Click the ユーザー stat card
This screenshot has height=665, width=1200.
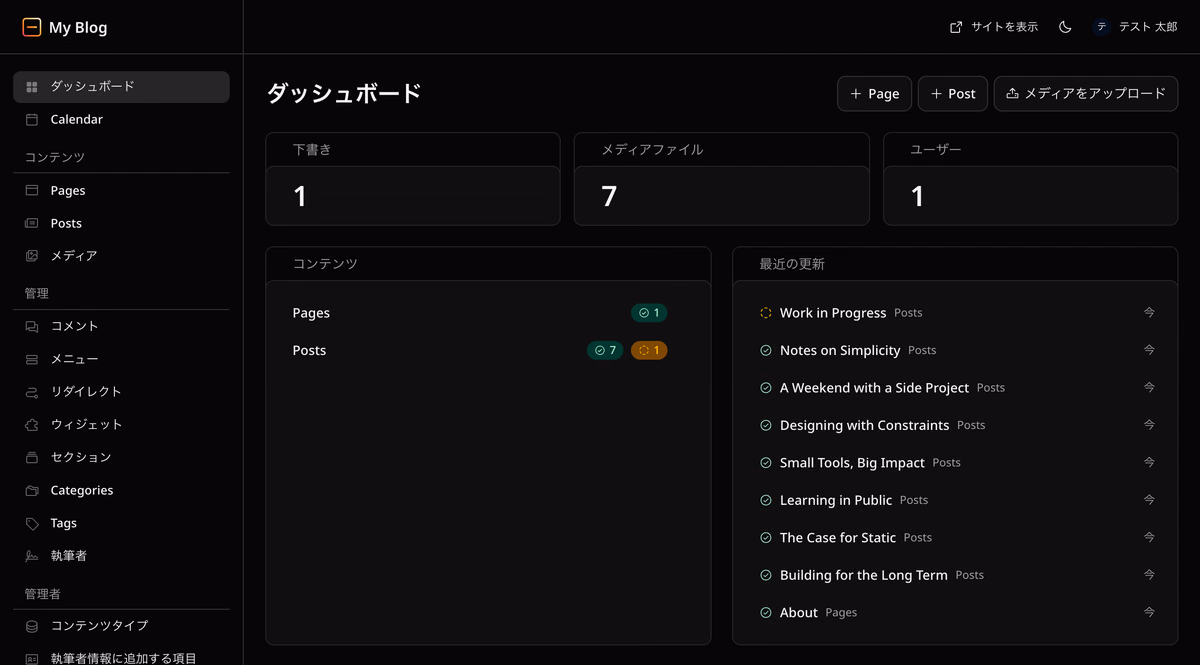point(1031,179)
